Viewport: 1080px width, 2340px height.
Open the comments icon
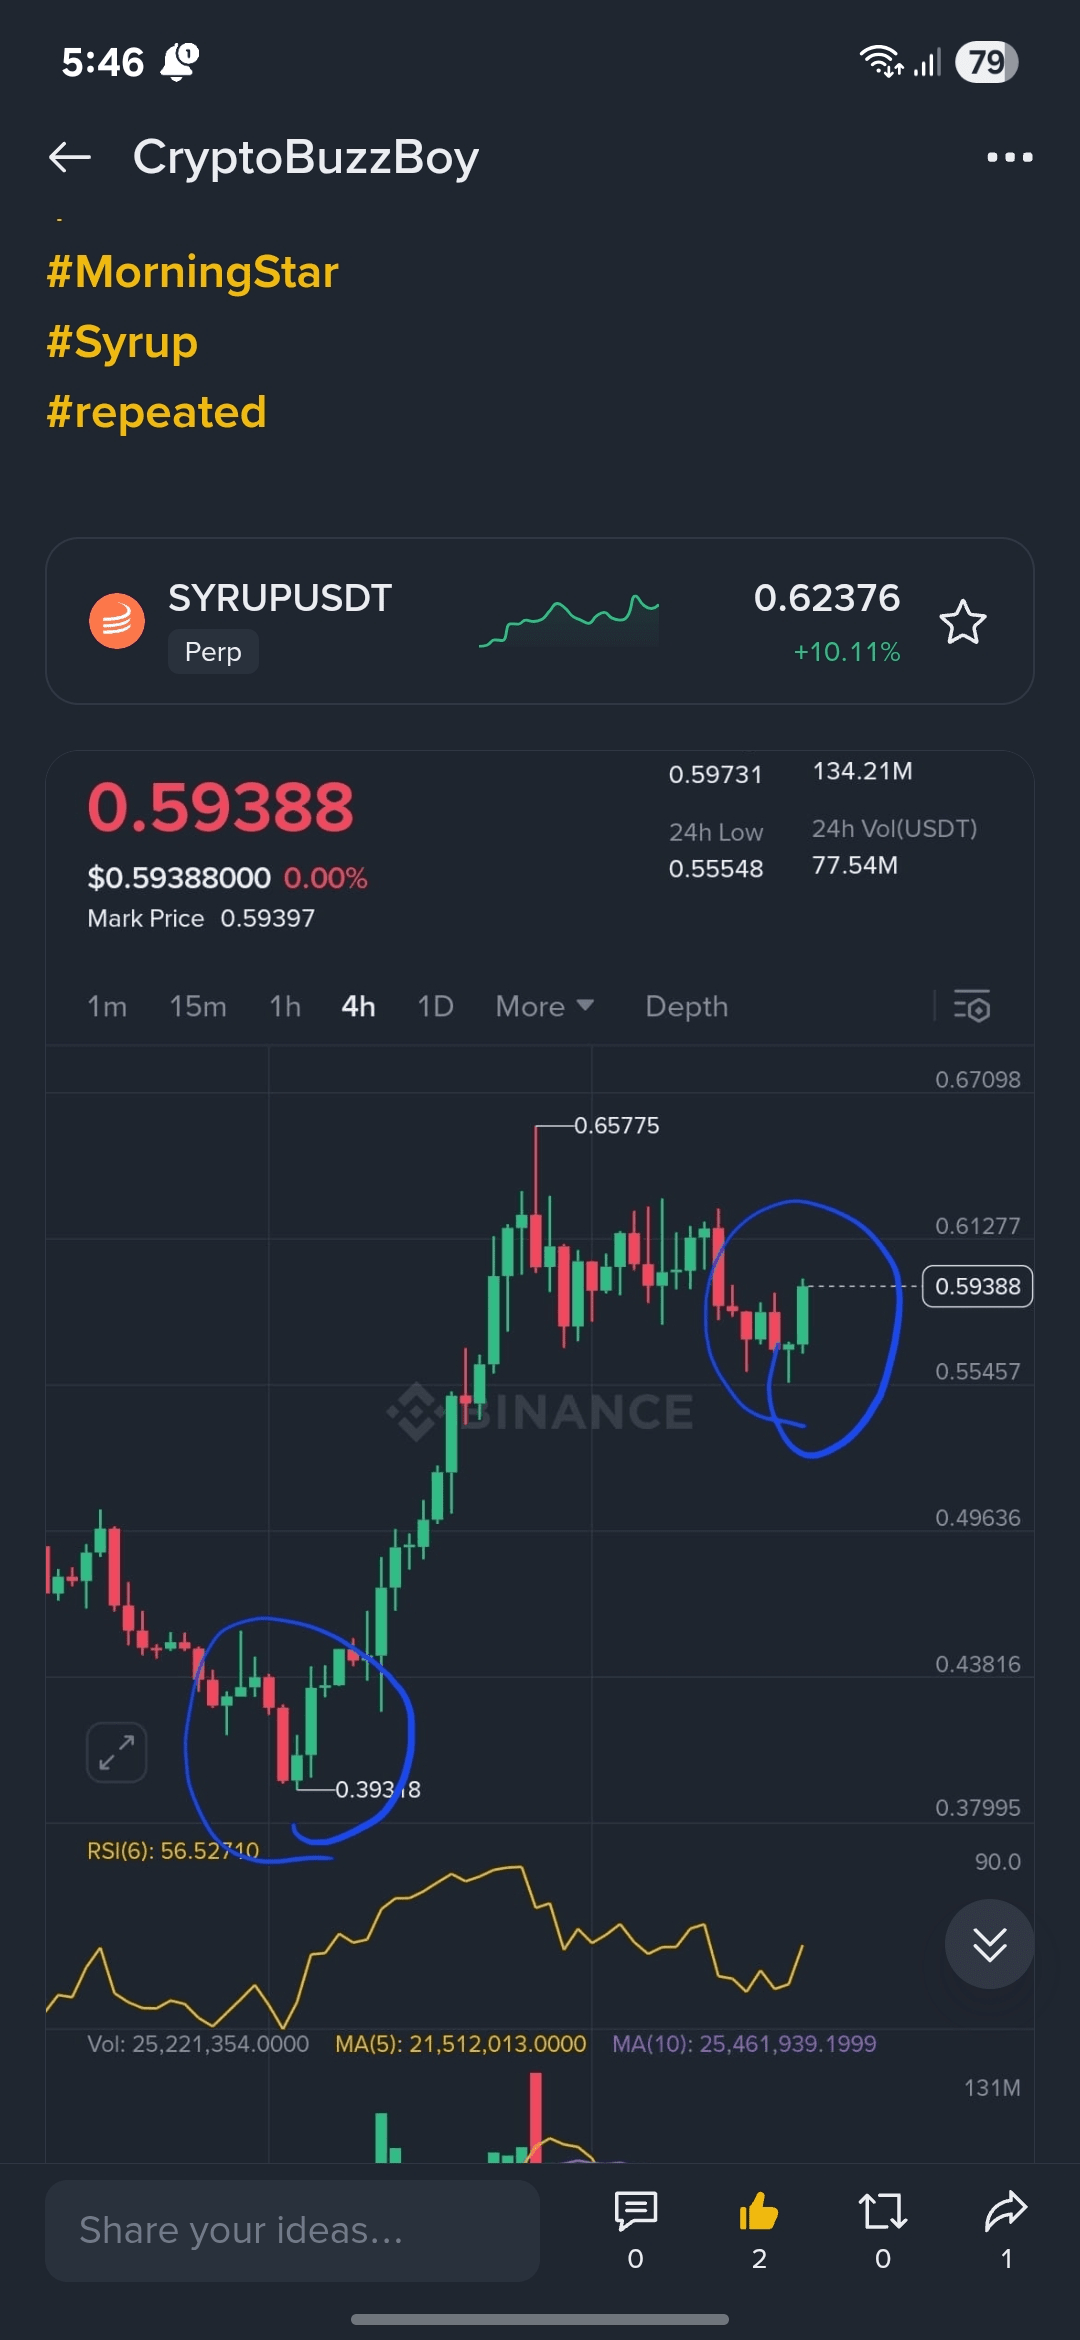point(635,2211)
